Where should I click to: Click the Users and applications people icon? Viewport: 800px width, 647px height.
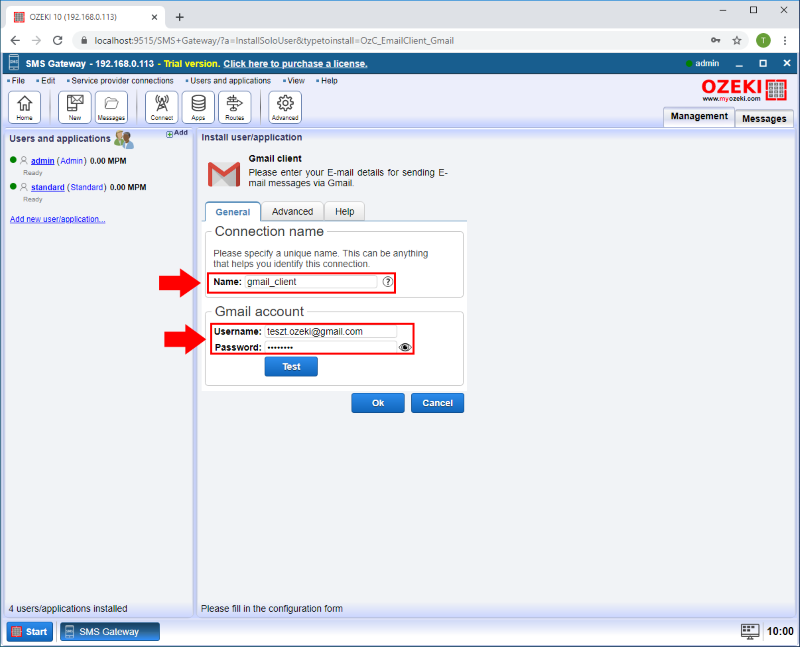123,139
